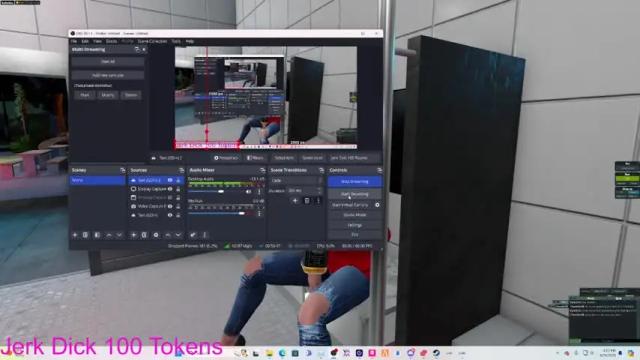
Task: Click Start All in Multi Streaming
Action: pyautogui.click(x=108, y=62)
